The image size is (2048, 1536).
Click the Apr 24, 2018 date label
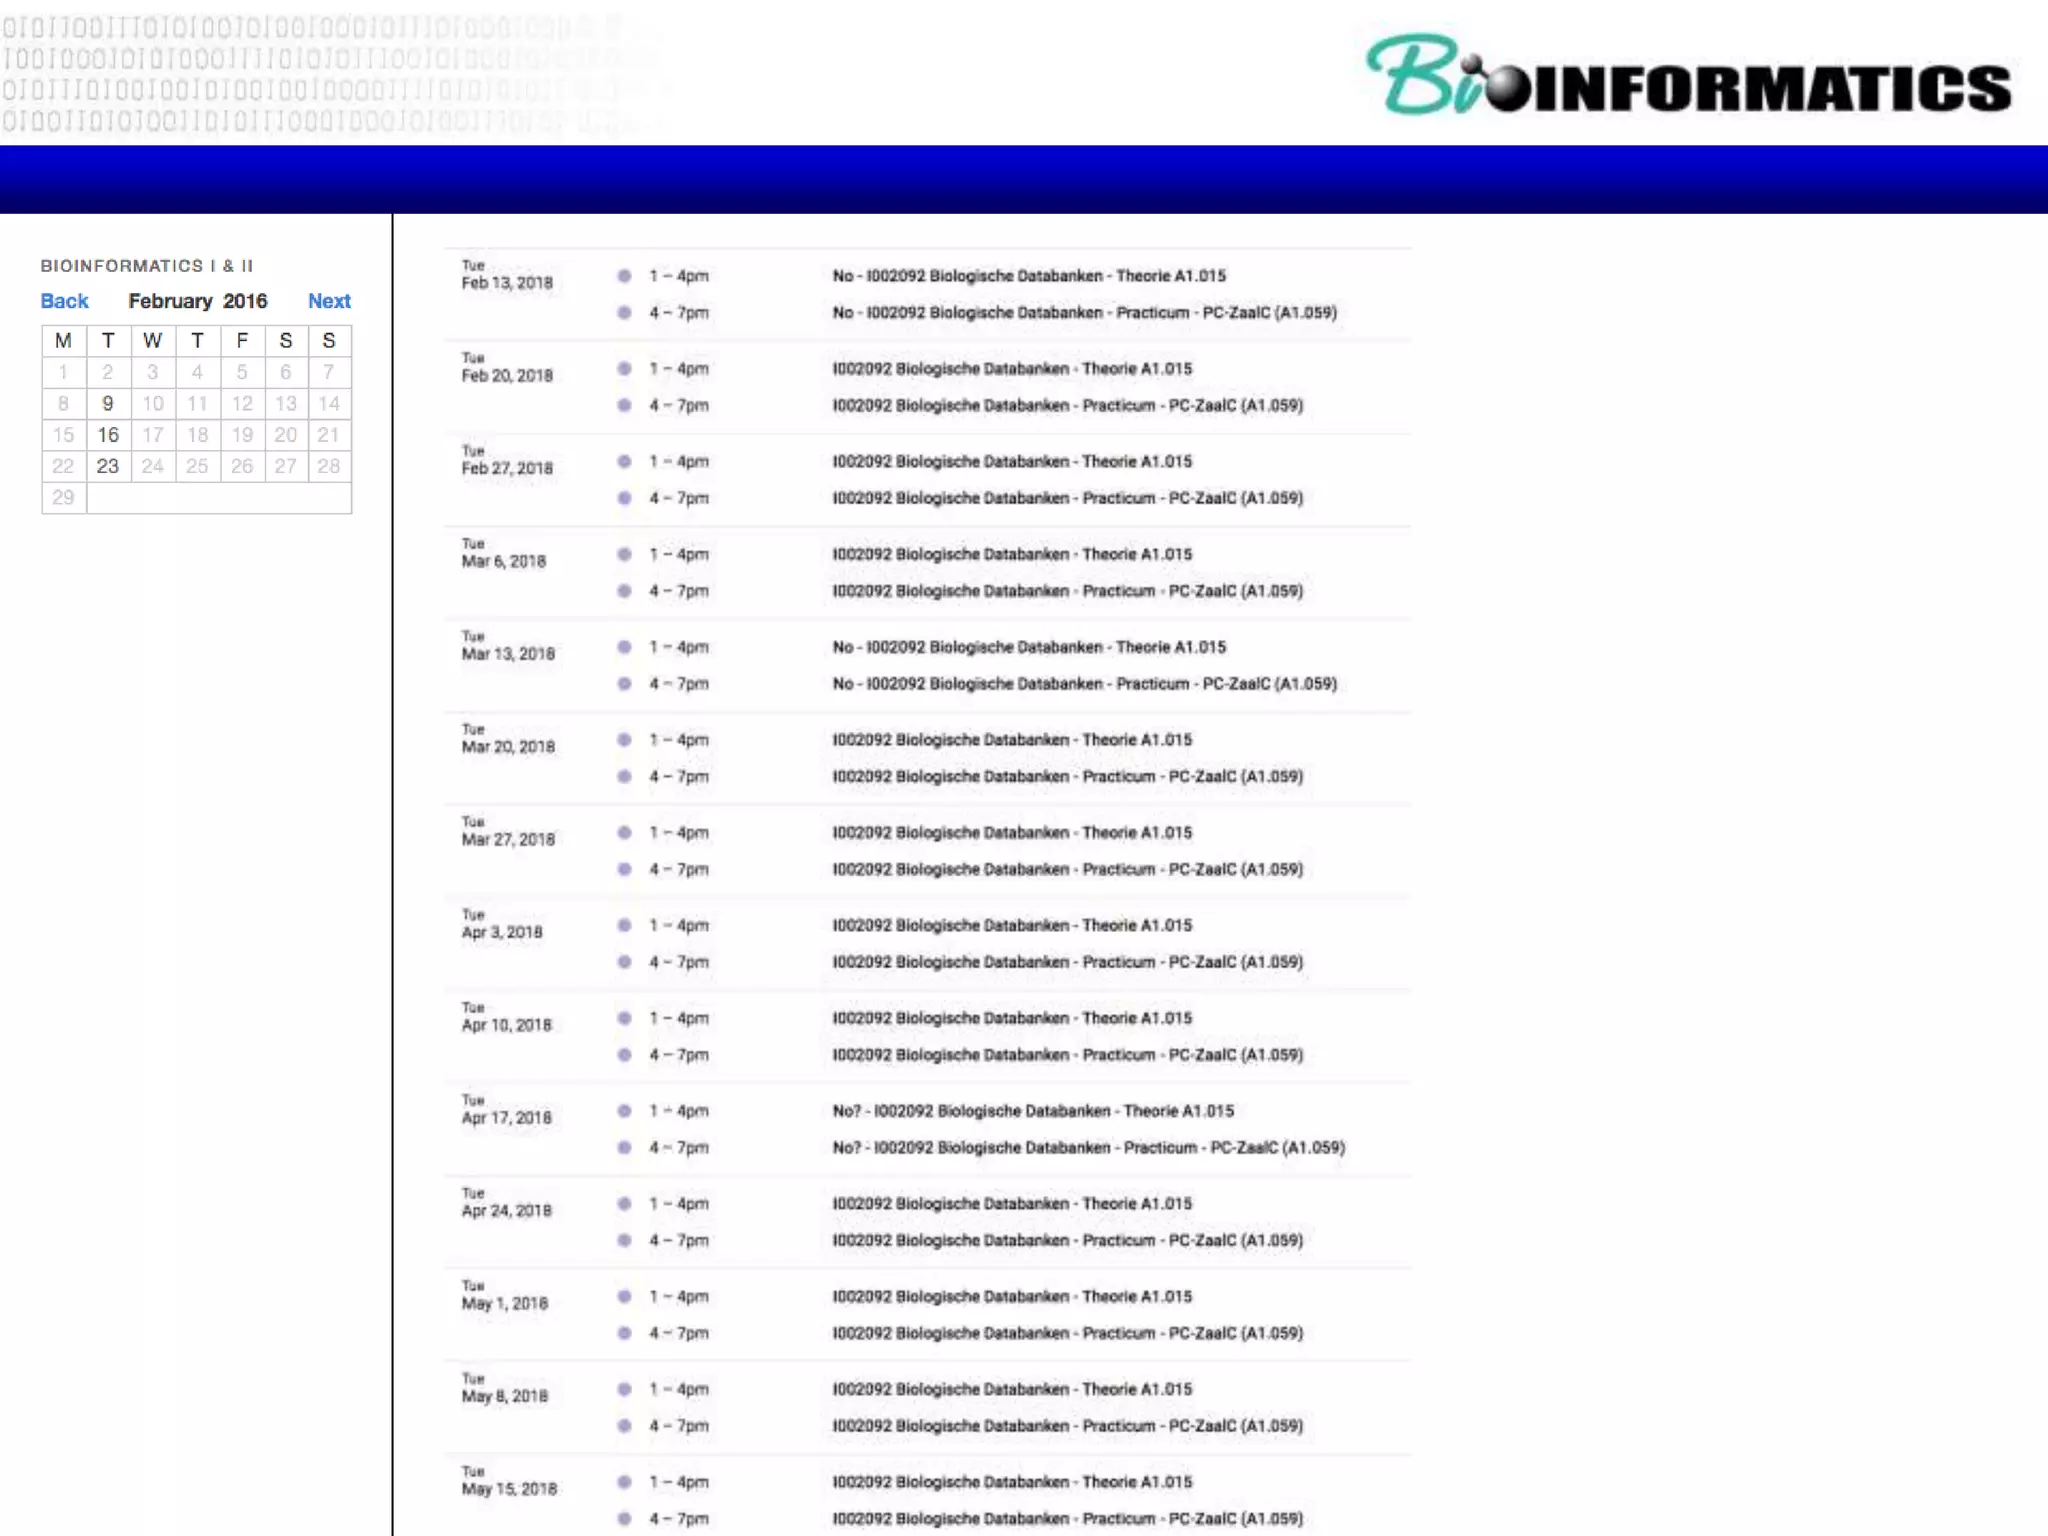506,1211
